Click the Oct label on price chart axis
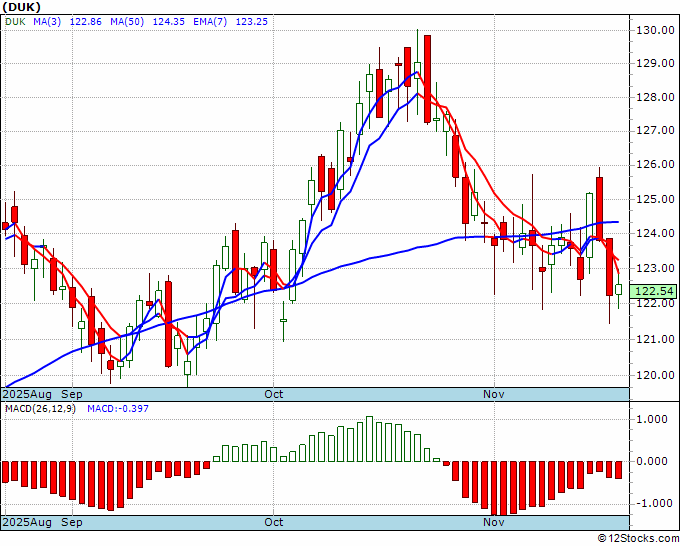Image resolution: width=680 pixels, height=546 pixels. pyautogui.click(x=274, y=394)
